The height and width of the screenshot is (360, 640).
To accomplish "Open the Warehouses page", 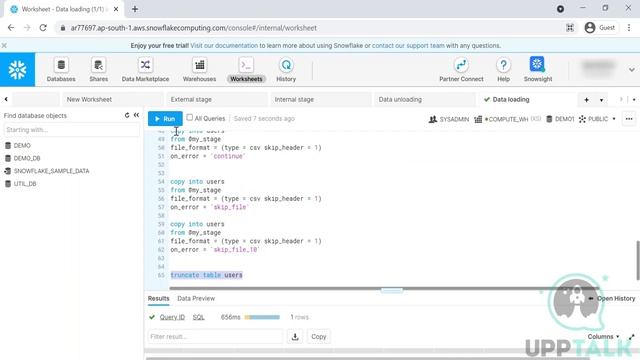I will click(x=199, y=70).
